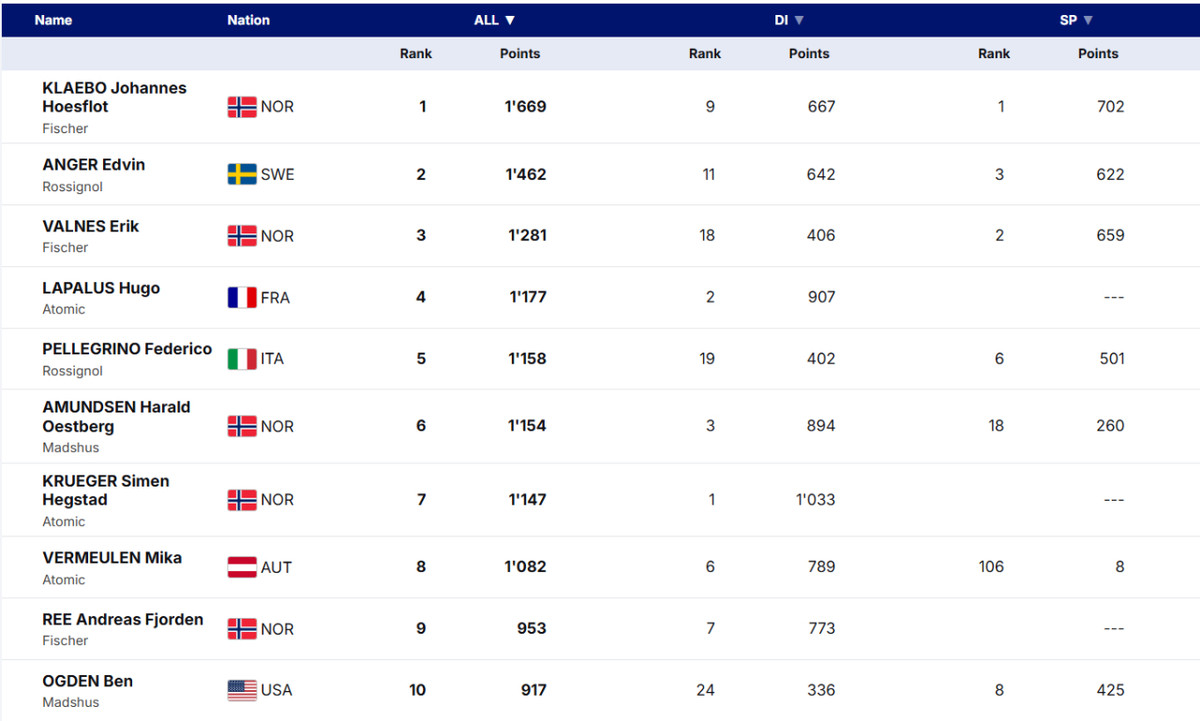Click Norway flag beside Krueger Simen Hegstad
Viewport: 1200px width, 721px height.
coord(242,500)
